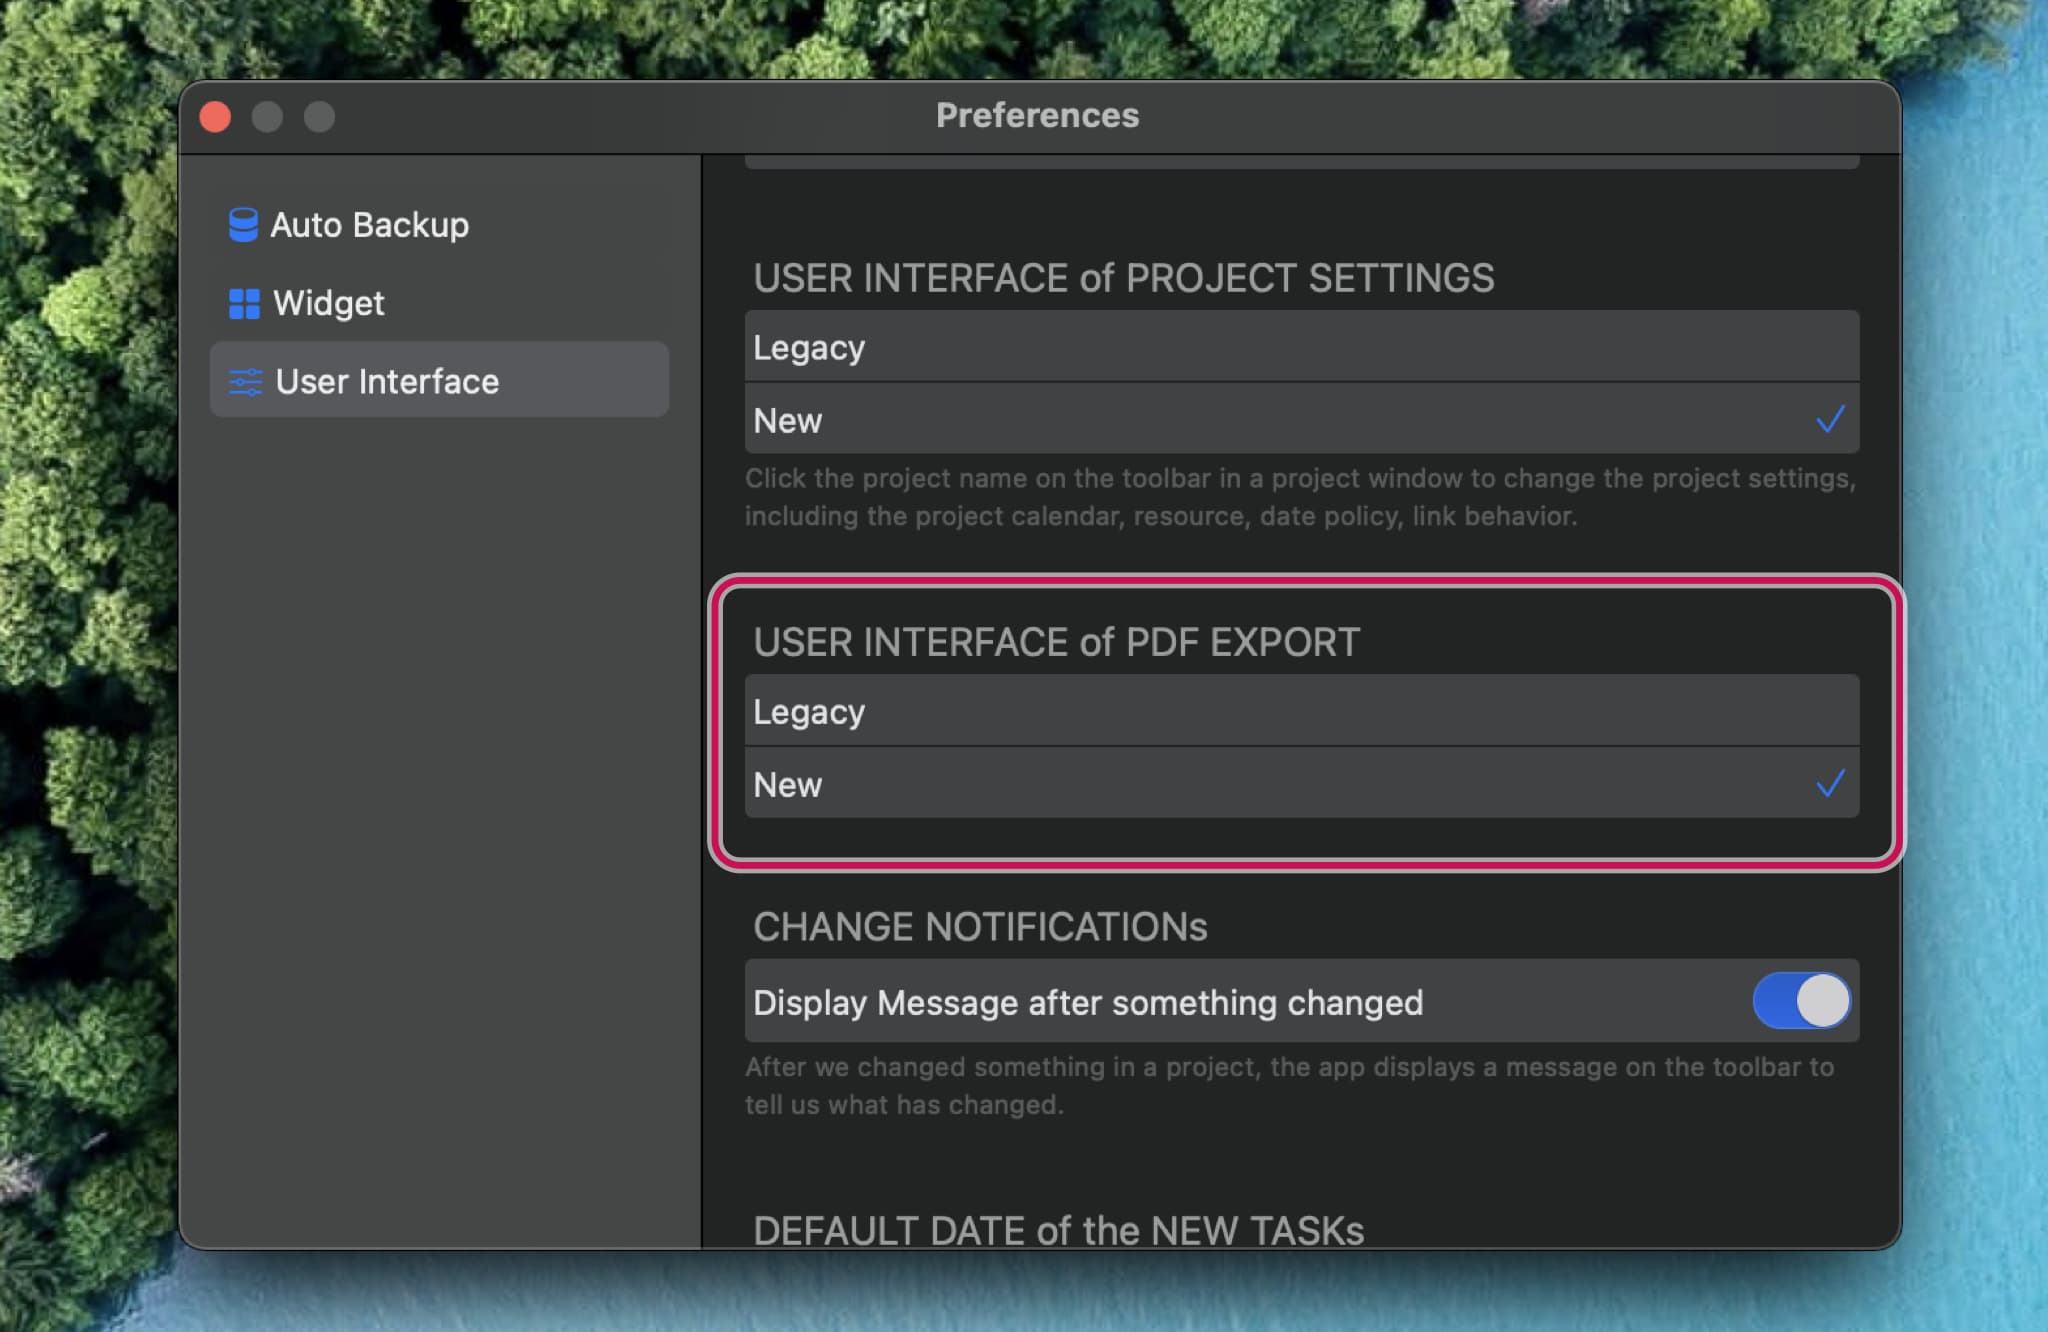The image size is (2048, 1332).
Task: Disable Display Message after something changed
Action: tap(1801, 1001)
